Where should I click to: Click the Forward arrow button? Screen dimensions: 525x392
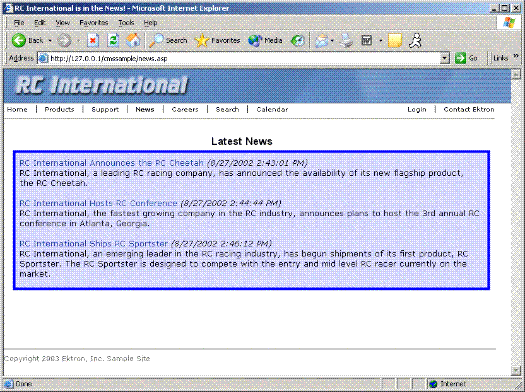coord(64,41)
